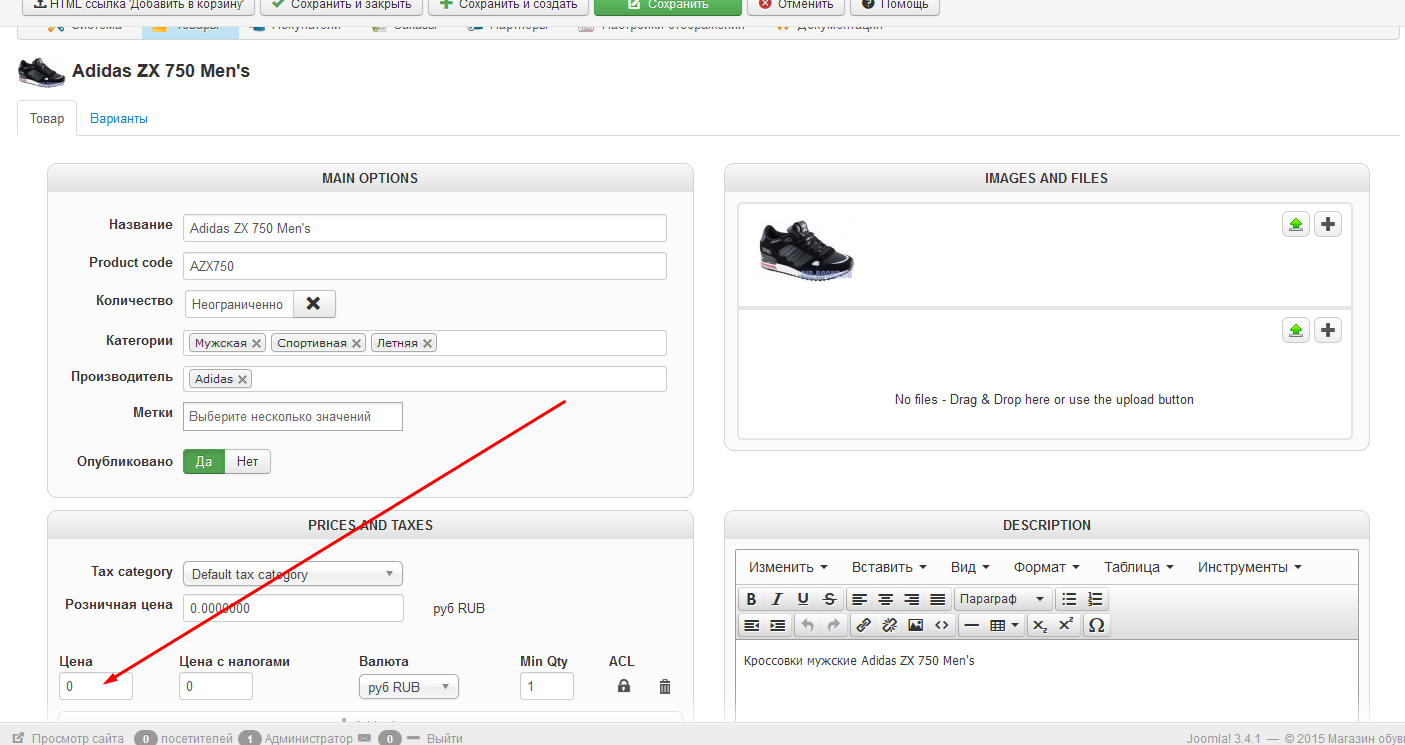Image resolution: width=1405 pixels, height=745 pixels.
Task: Remove the Спортивная category tag
Action: pos(357,343)
